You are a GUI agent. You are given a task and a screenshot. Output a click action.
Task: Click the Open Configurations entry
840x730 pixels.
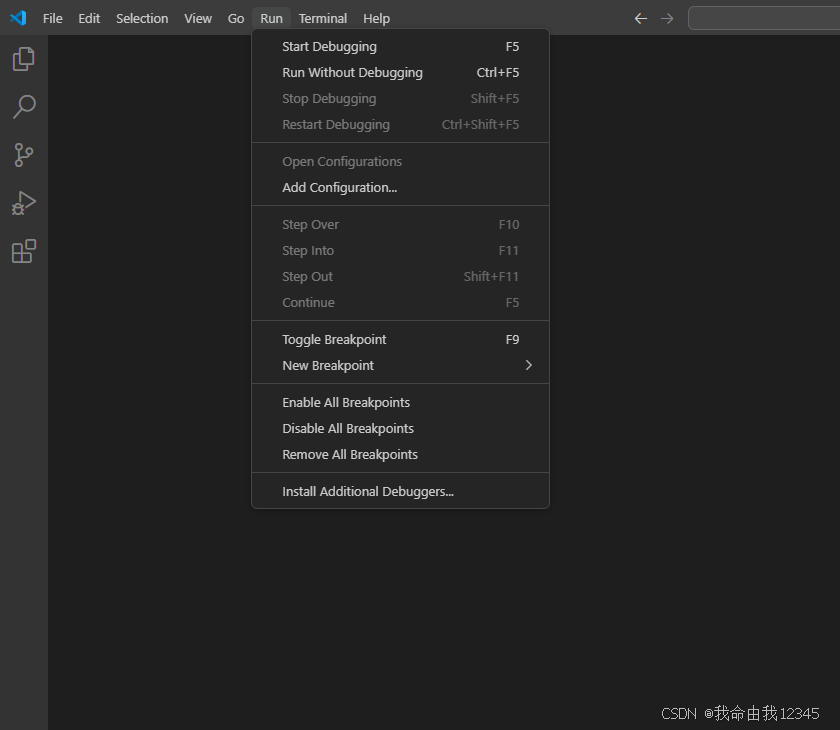pos(400,161)
